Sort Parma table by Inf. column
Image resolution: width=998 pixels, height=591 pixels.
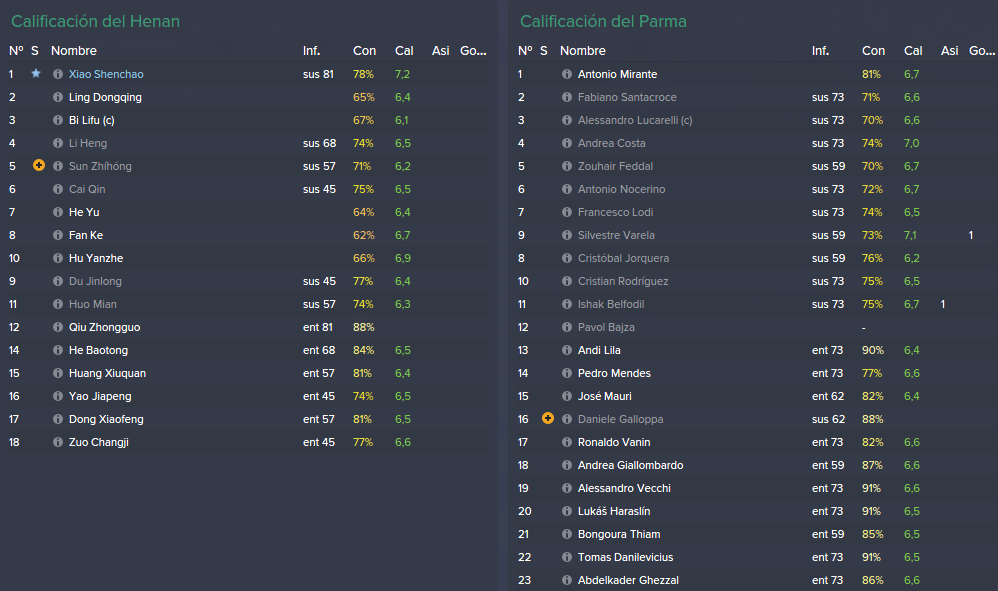tap(820, 50)
